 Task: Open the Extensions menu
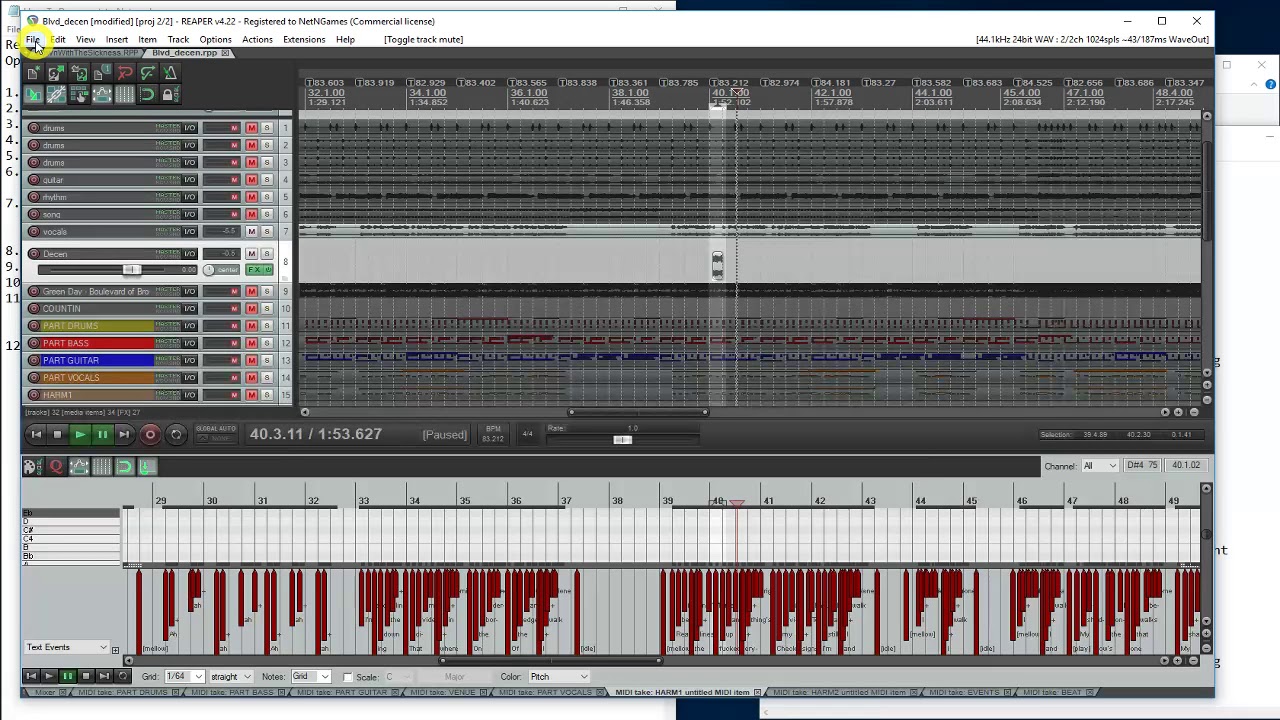click(304, 39)
